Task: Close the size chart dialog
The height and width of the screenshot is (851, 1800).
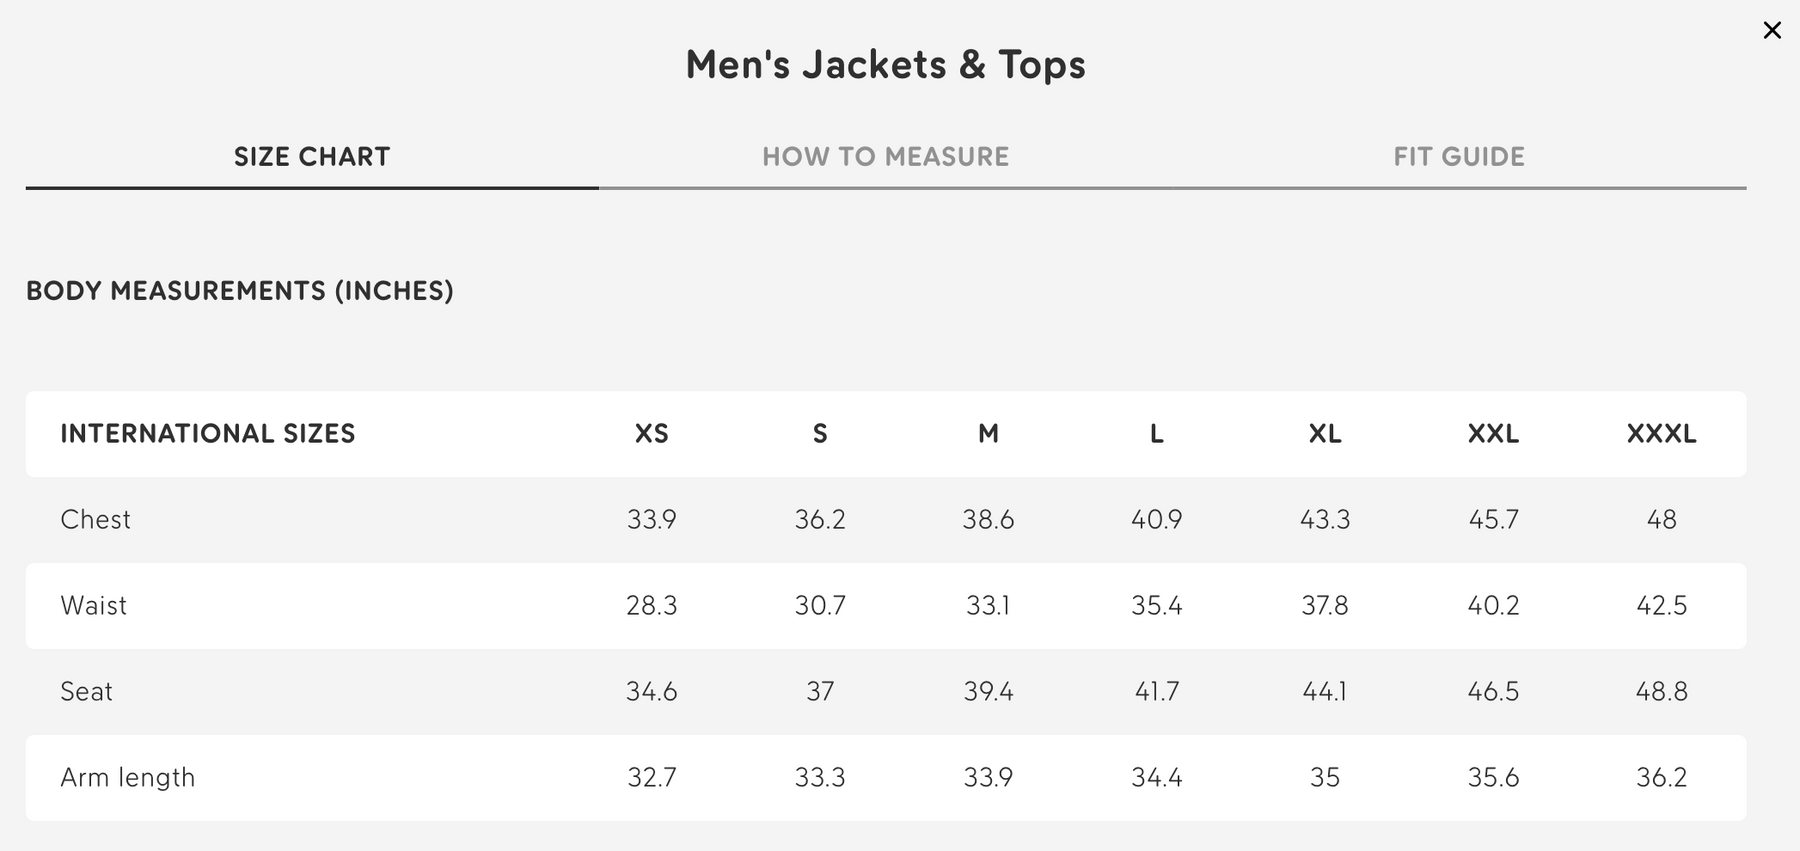Action: click(1772, 31)
